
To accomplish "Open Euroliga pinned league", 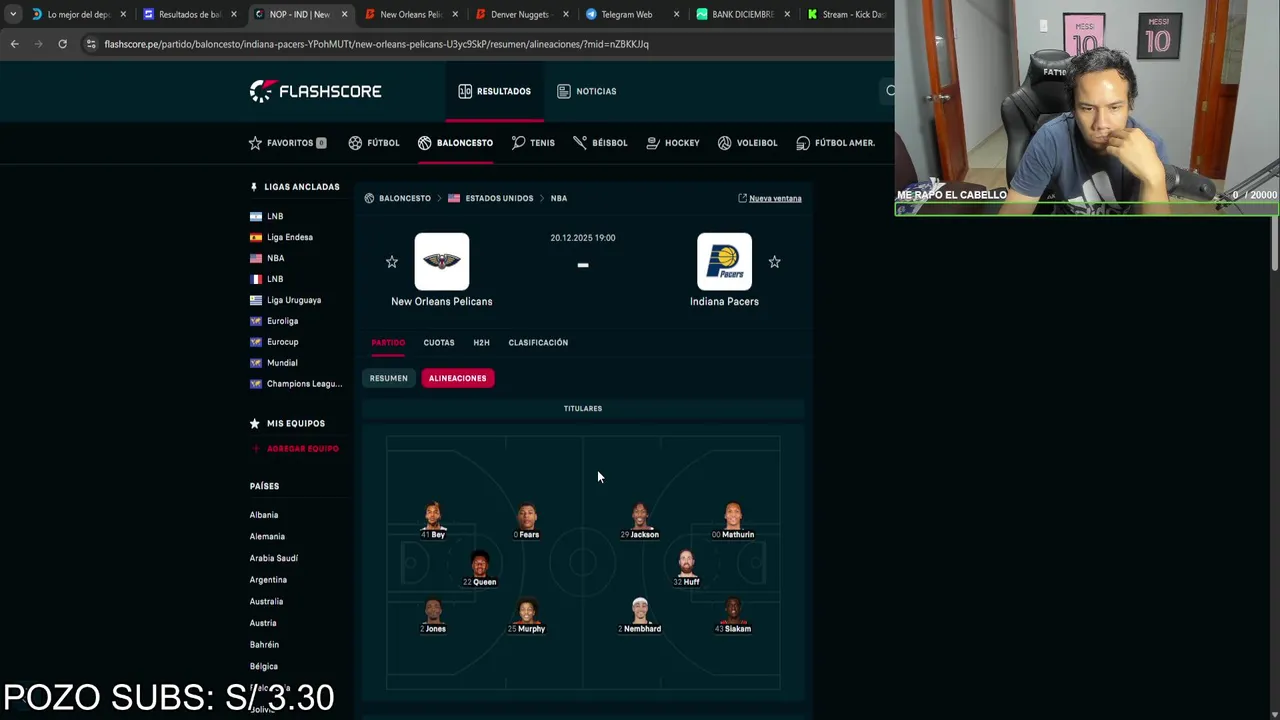I will [x=274, y=321].
